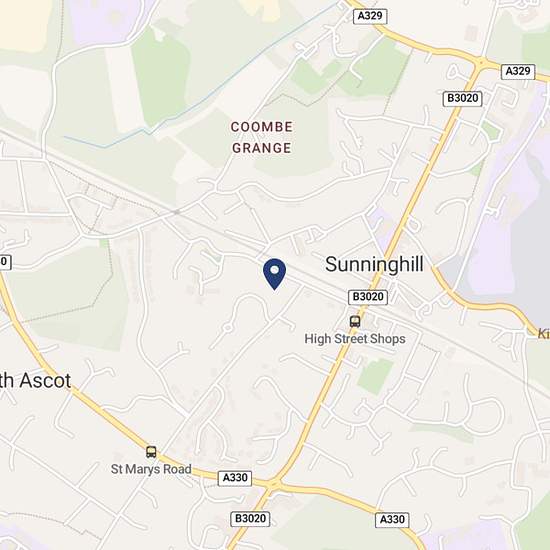This screenshot has height=550, width=550.
Task: Select the High Street Shops bus stop icon
Action: [x=355, y=321]
